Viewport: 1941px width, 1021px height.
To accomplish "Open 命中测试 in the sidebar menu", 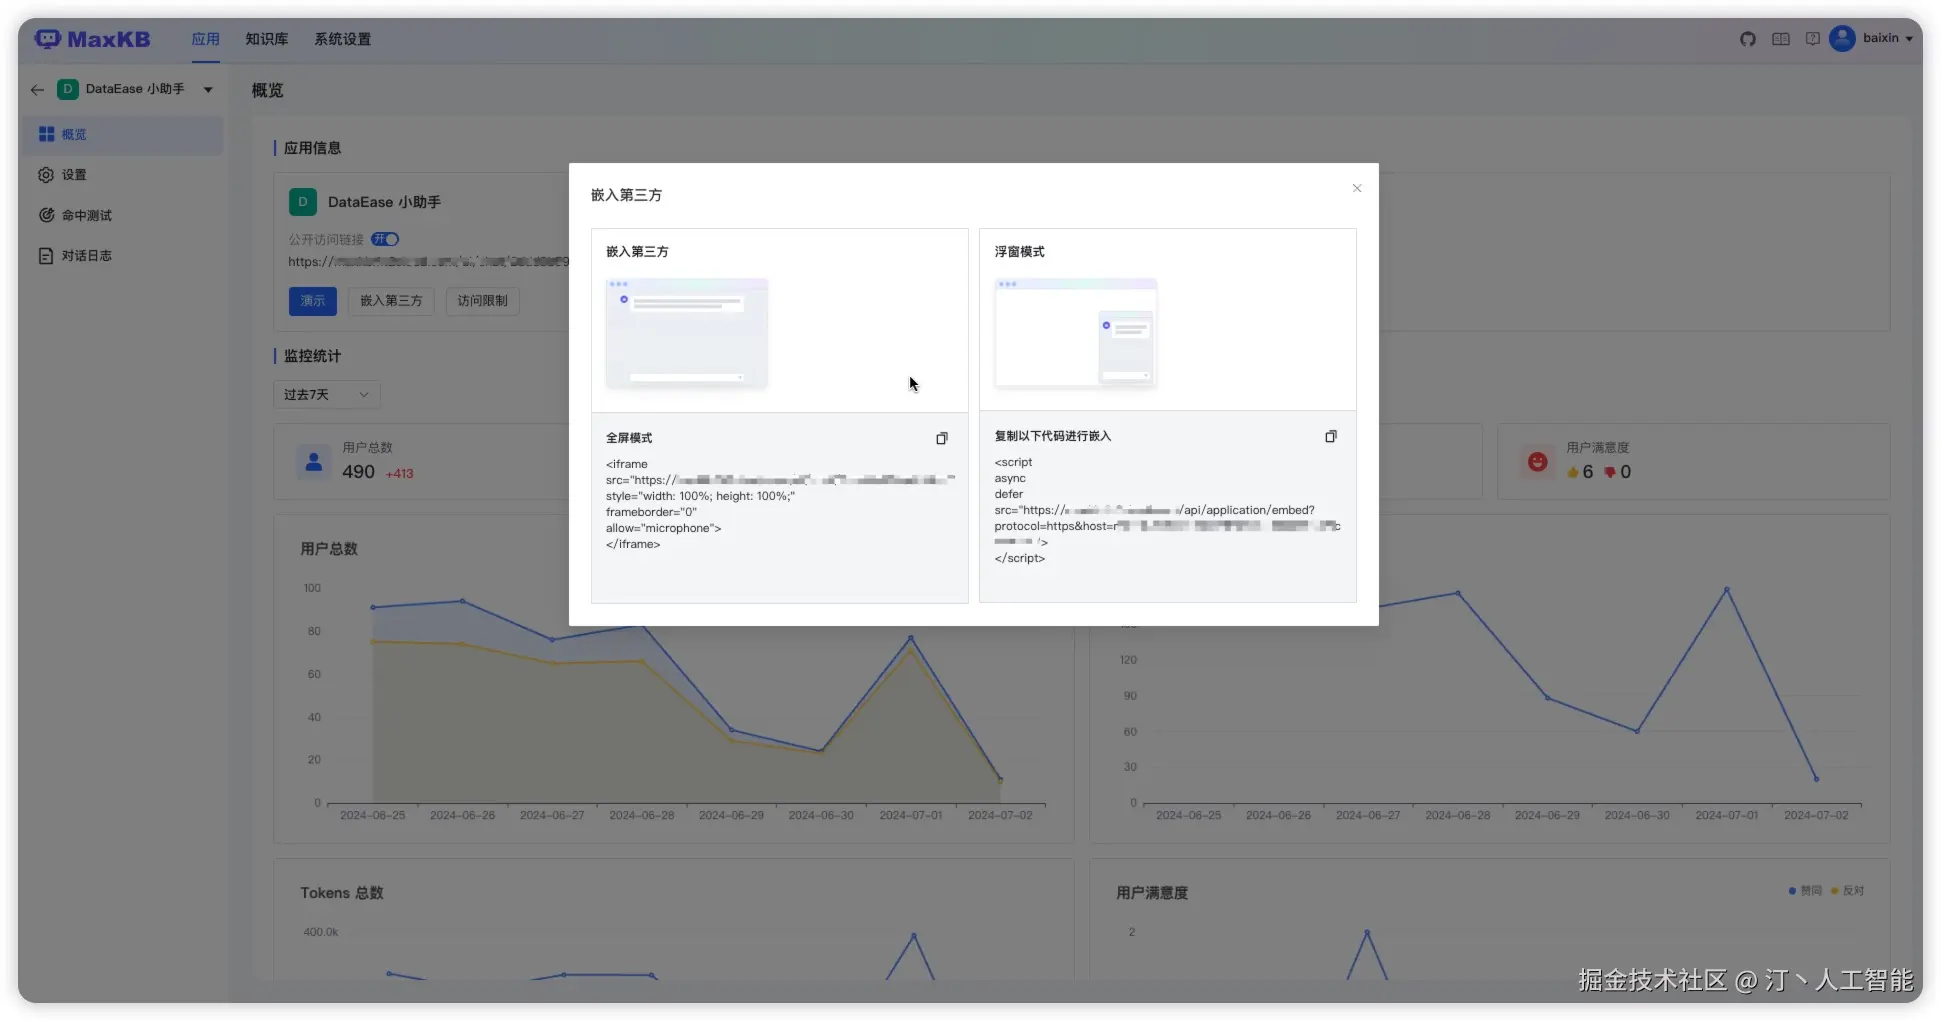I will 123,215.
